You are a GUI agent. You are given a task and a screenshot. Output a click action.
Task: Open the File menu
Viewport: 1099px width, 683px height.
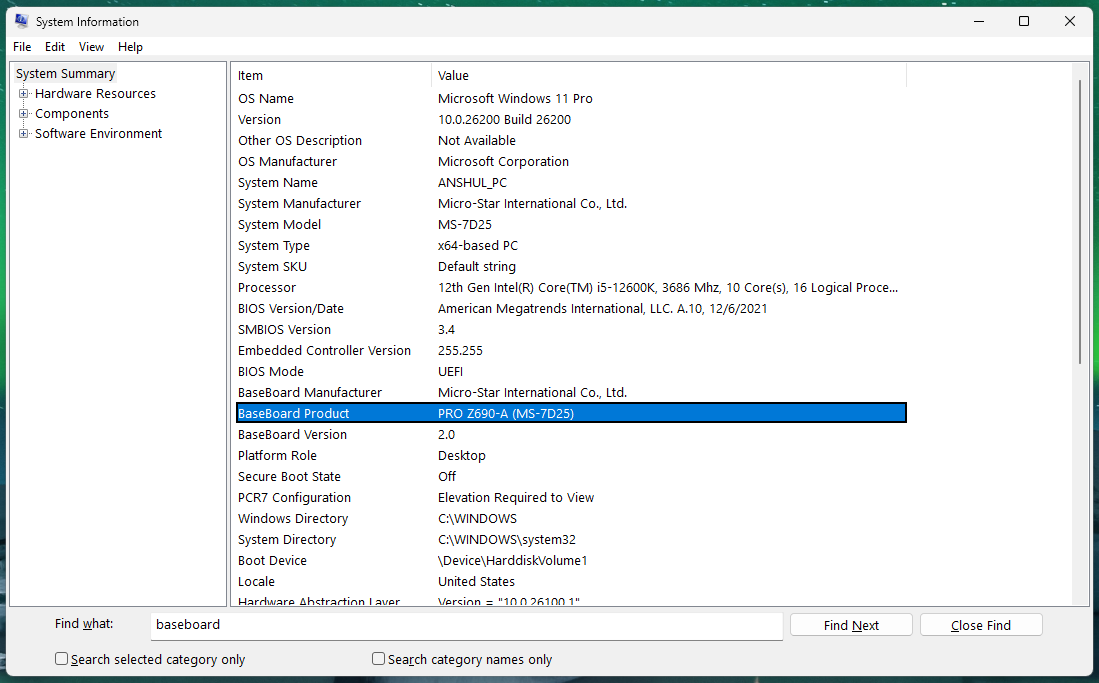pyautogui.click(x=22, y=47)
